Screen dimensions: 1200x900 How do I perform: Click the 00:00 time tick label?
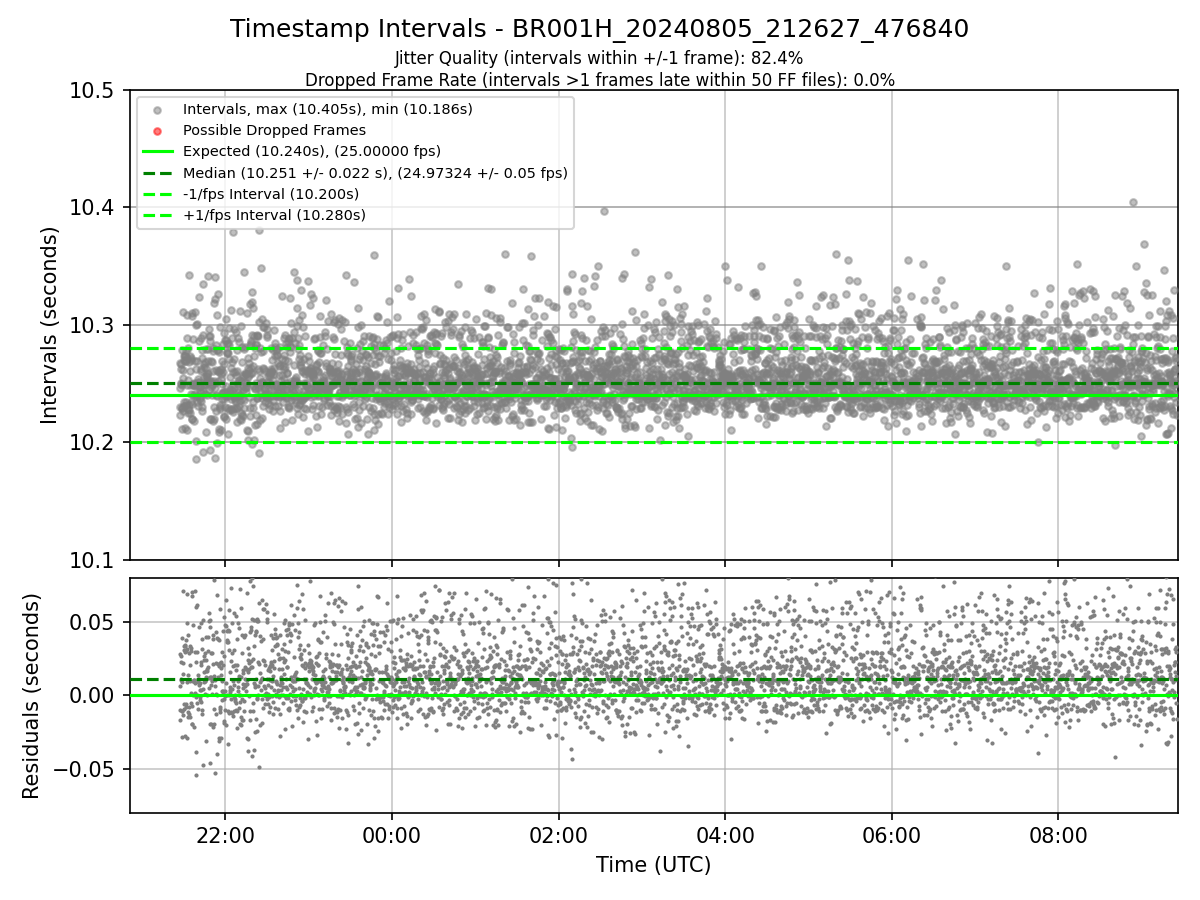pyautogui.click(x=391, y=834)
